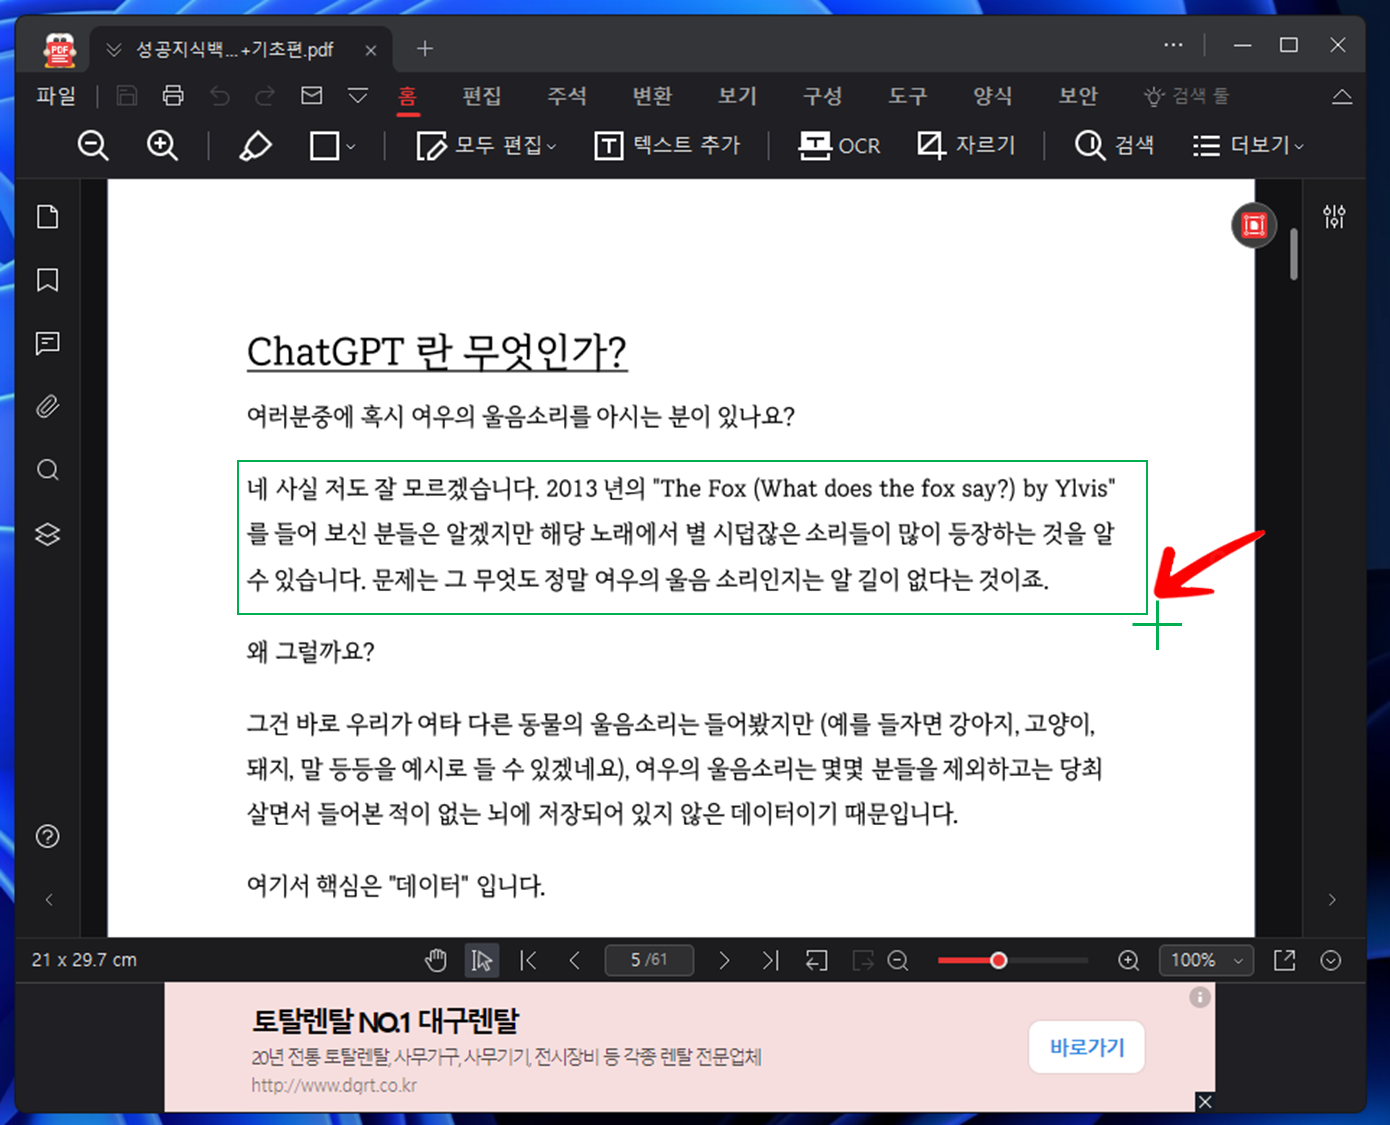This screenshot has width=1390, height=1125.
Task: Open the 100% zoom level dropdown
Action: [x=1205, y=960]
